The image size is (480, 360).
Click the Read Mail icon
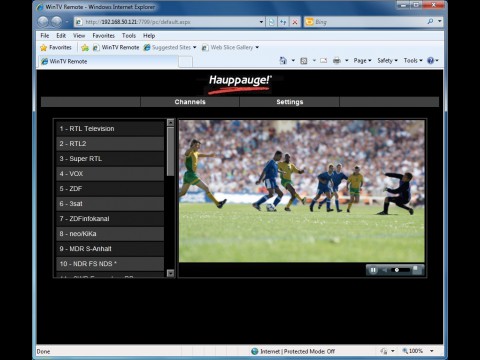tap(323, 61)
